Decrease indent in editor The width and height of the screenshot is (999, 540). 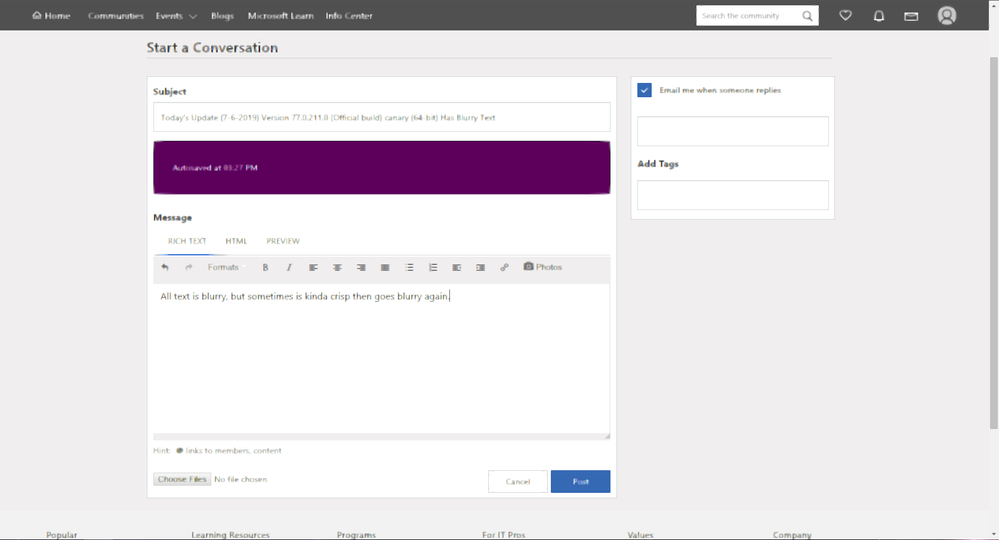[x=457, y=267]
